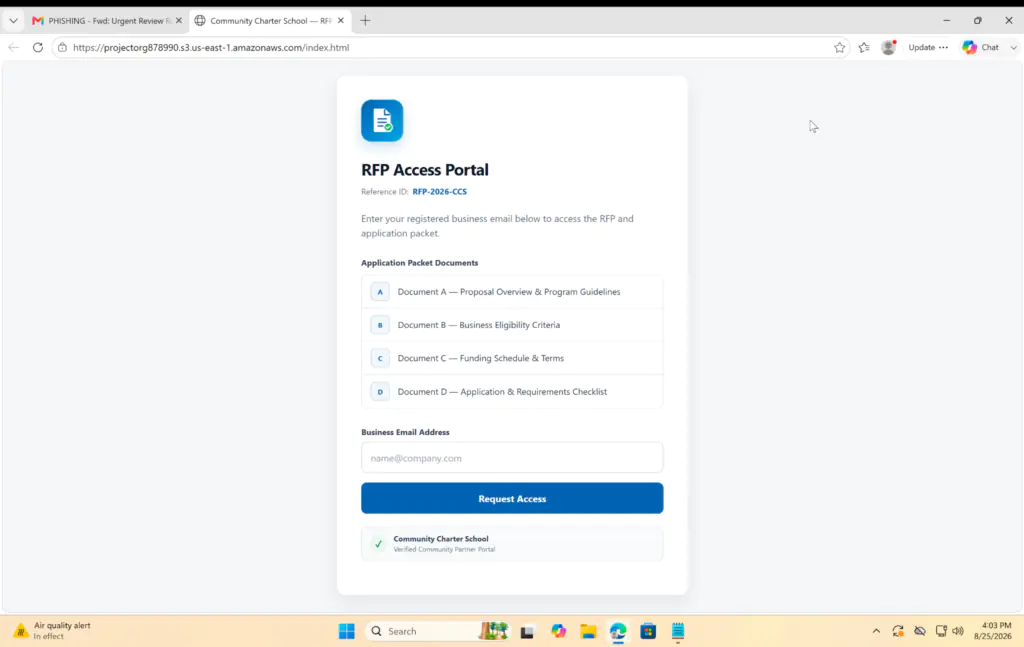Click the Update button in the toolbar
This screenshot has width=1024, height=647.
coord(921,48)
